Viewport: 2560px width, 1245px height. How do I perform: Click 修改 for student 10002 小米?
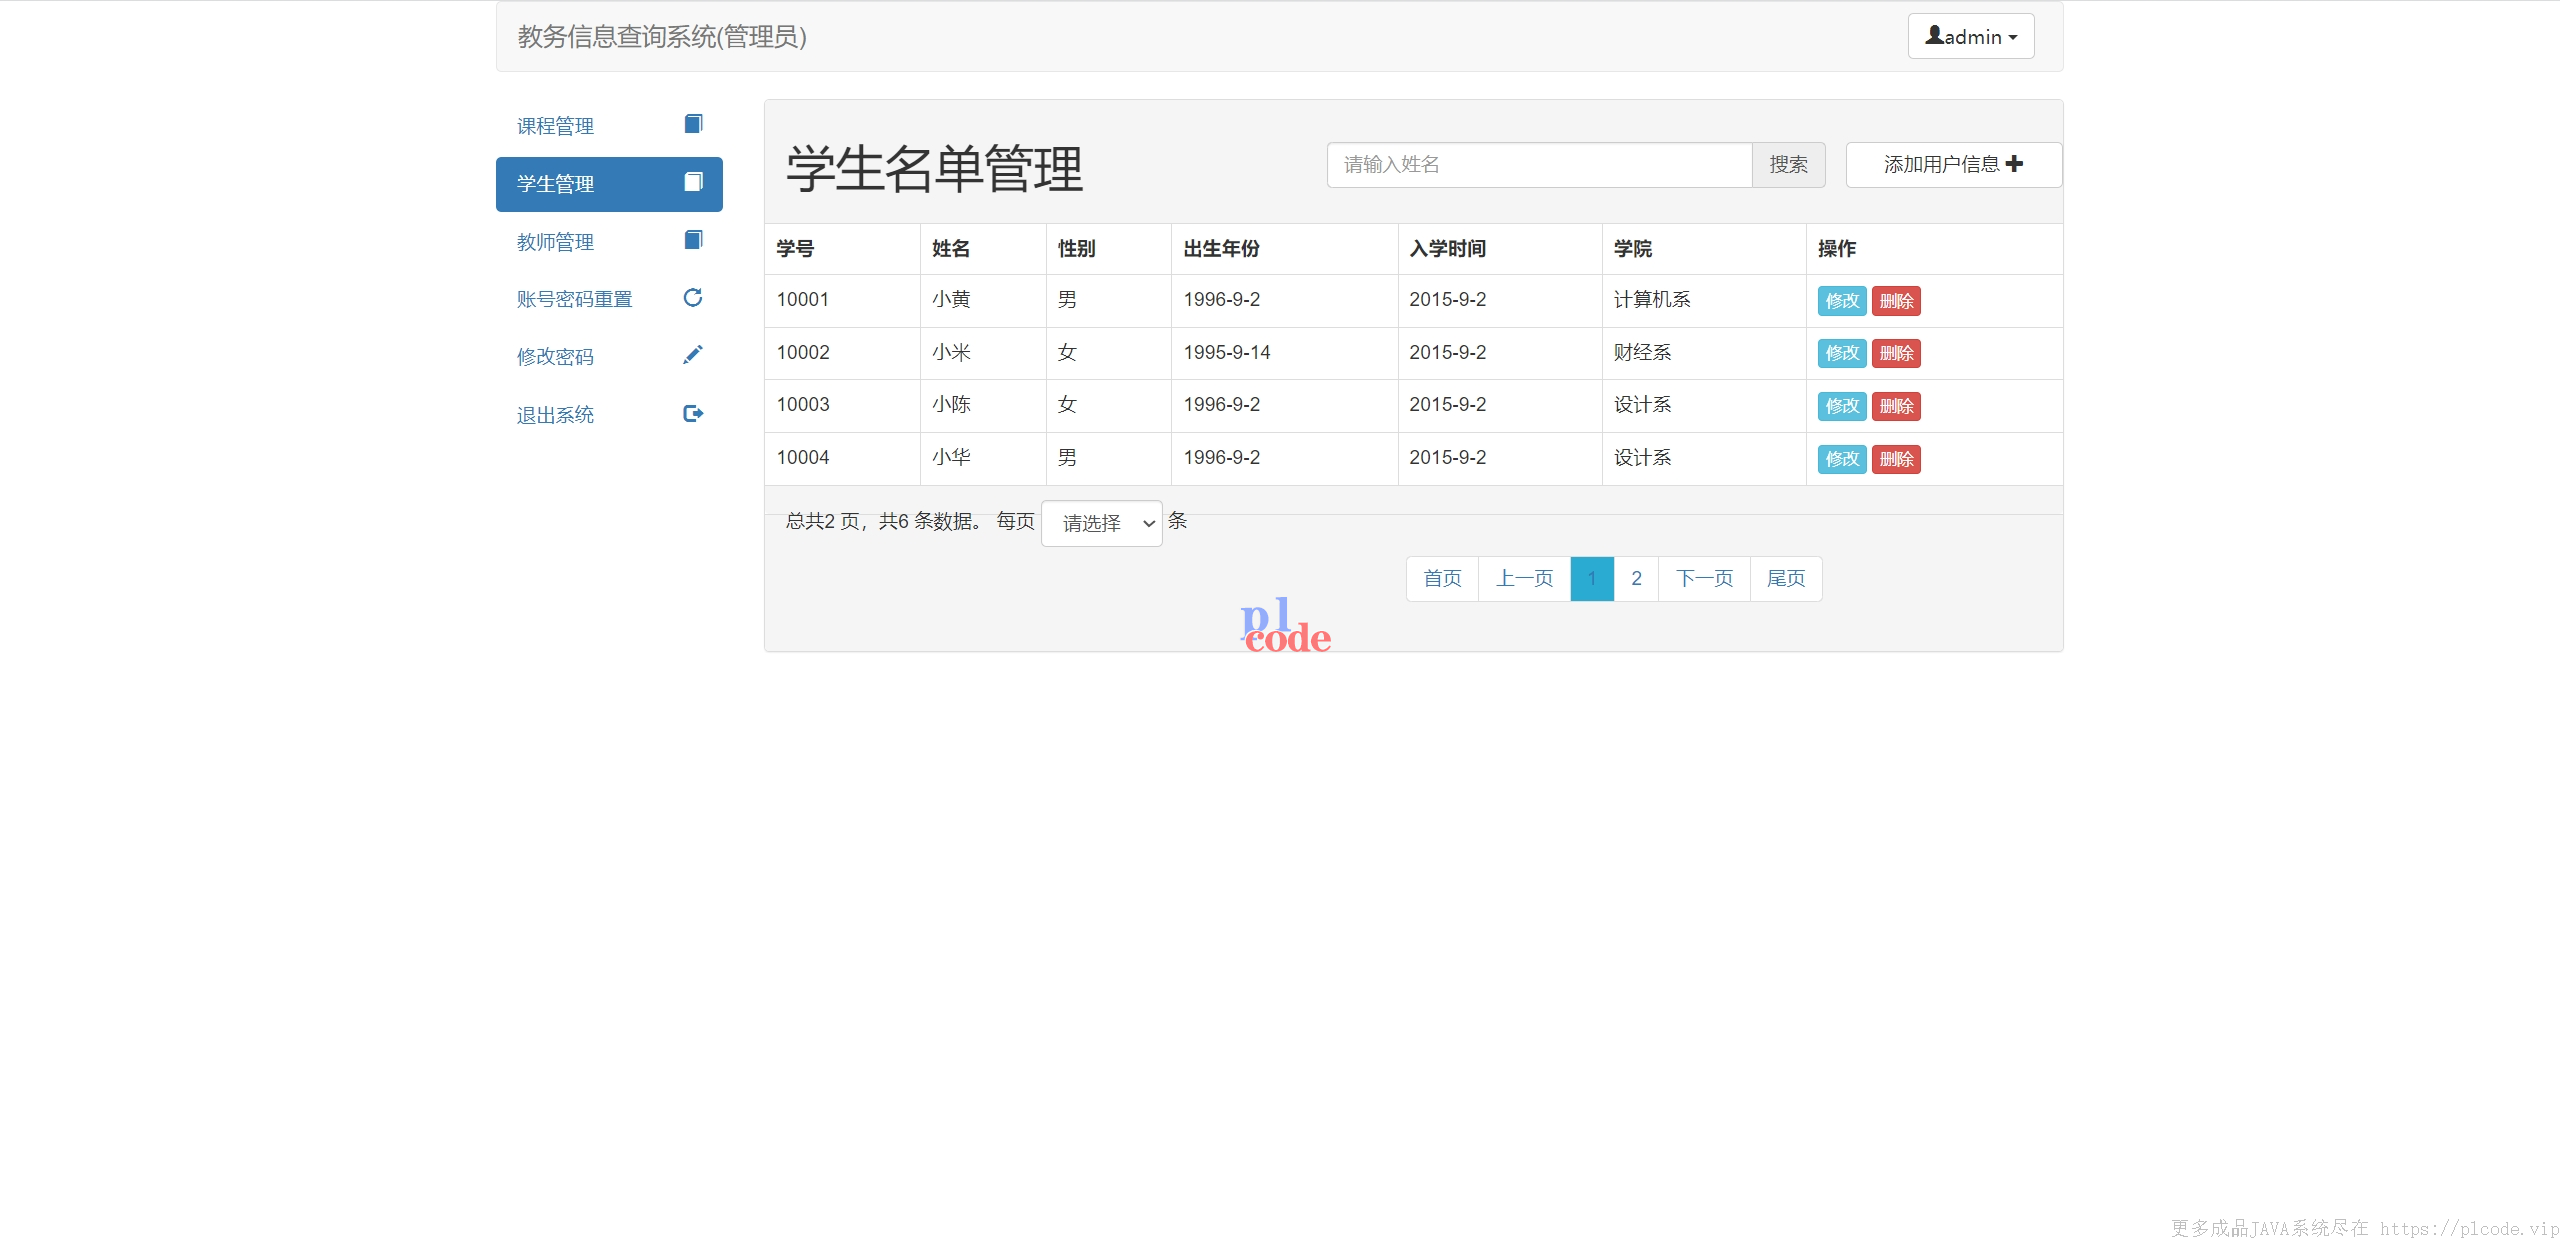[1842, 353]
